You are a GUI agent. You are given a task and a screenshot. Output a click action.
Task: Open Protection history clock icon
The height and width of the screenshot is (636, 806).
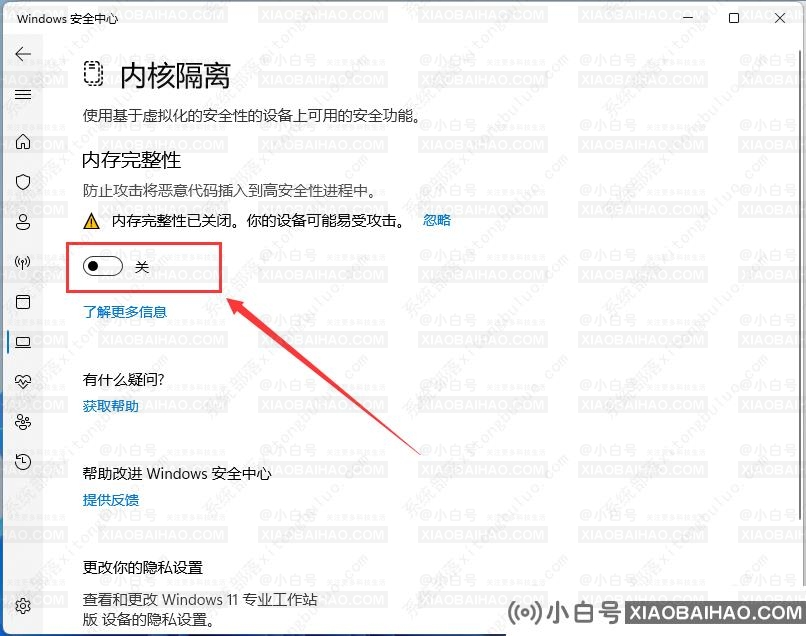pyautogui.click(x=23, y=462)
